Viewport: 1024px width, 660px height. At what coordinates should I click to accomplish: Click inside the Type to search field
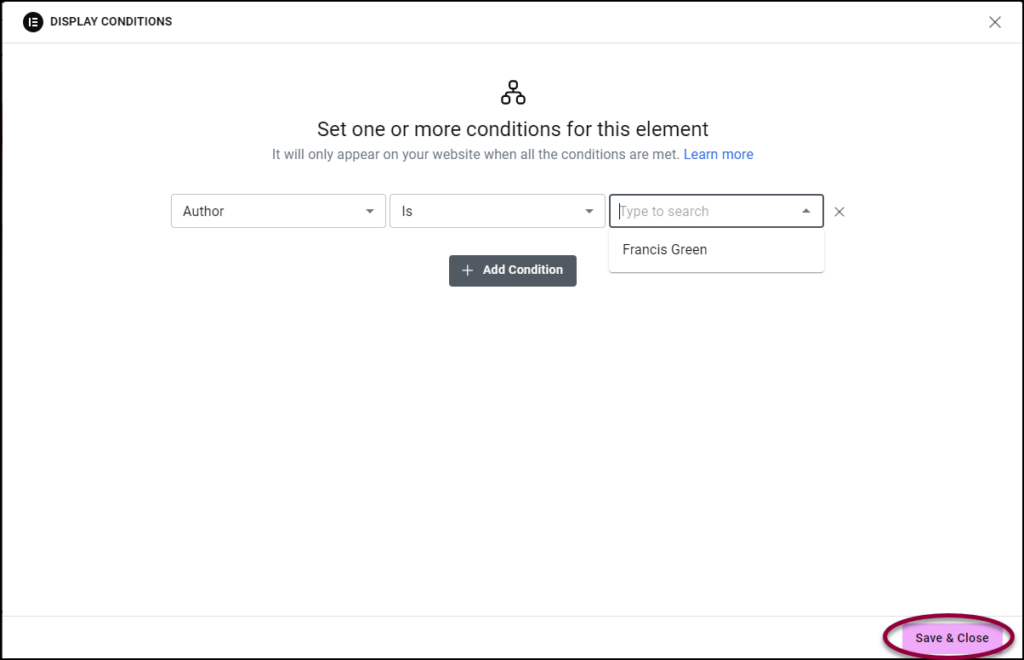tap(700, 211)
